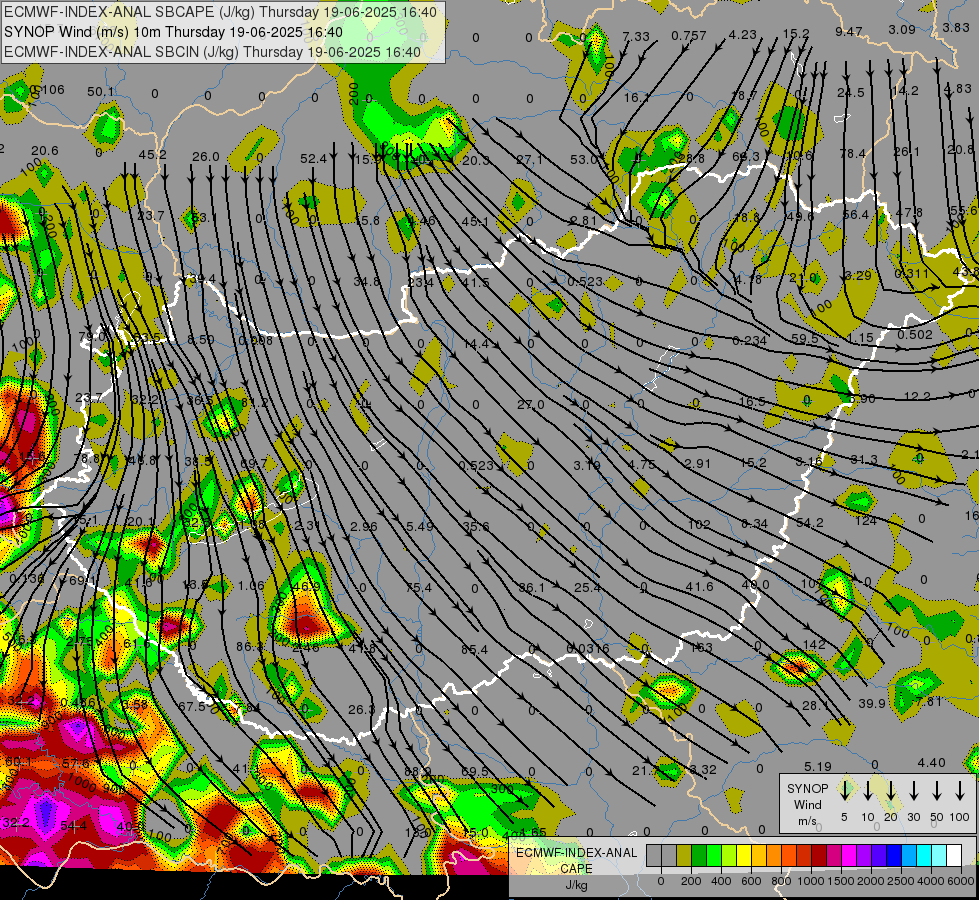Select the map value 0.0316
The image size is (979, 900).
[588, 649]
